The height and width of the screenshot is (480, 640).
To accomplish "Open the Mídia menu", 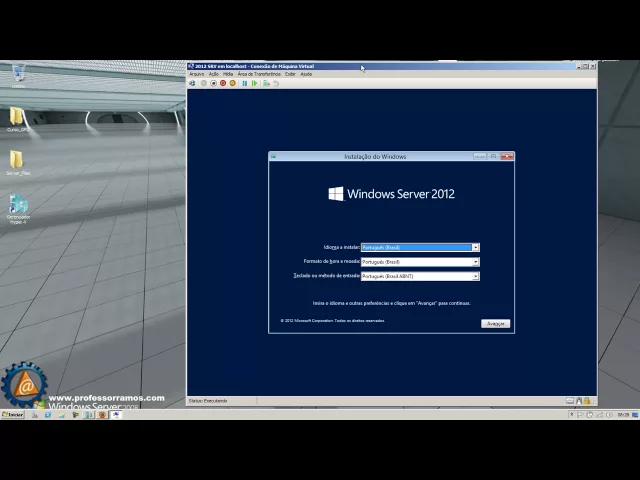I will 228,74.
